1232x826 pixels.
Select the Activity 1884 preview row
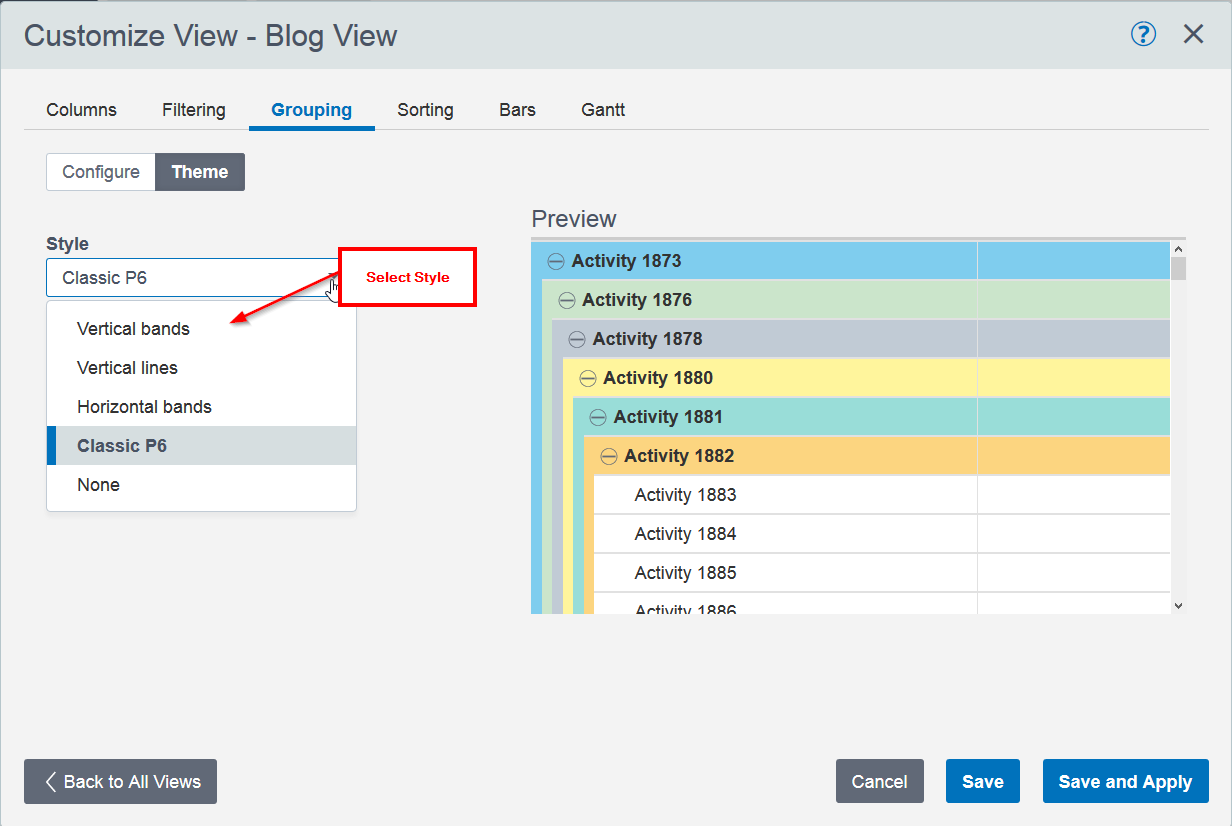click(685, 534)
